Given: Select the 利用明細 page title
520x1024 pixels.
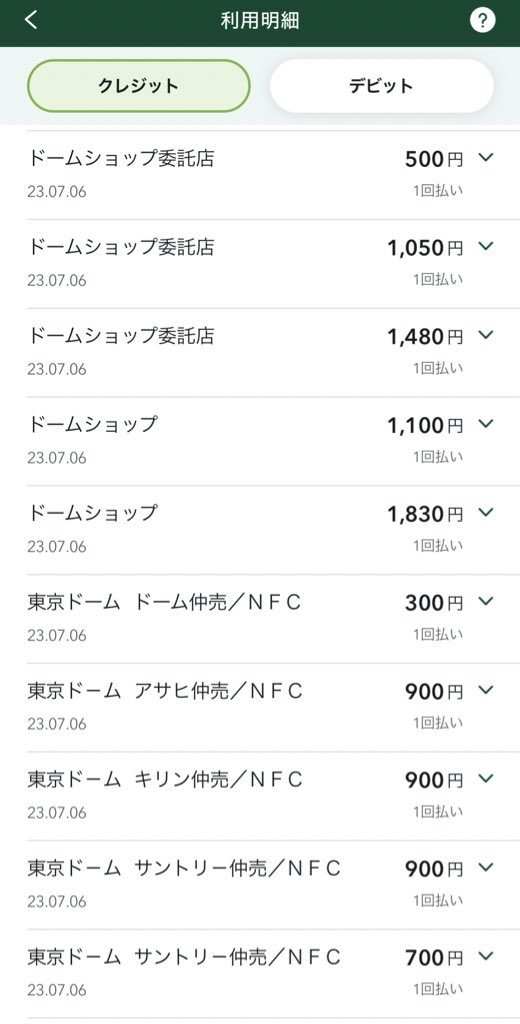Looking at the screenshot, I should pyautogui.click(x=259, y=20).
